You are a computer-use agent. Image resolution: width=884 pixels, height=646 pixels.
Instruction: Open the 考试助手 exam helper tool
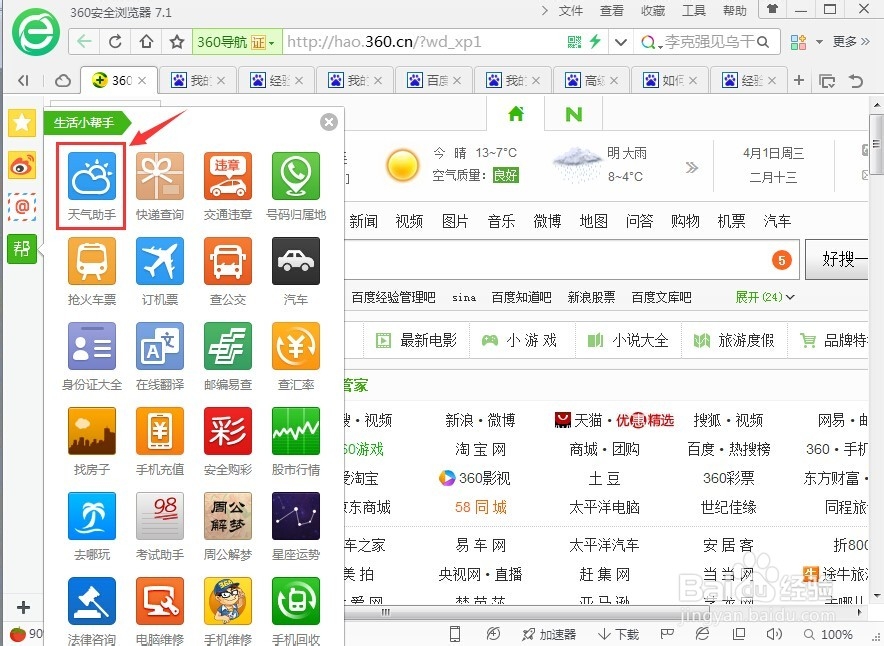click(x=160, y=526)
